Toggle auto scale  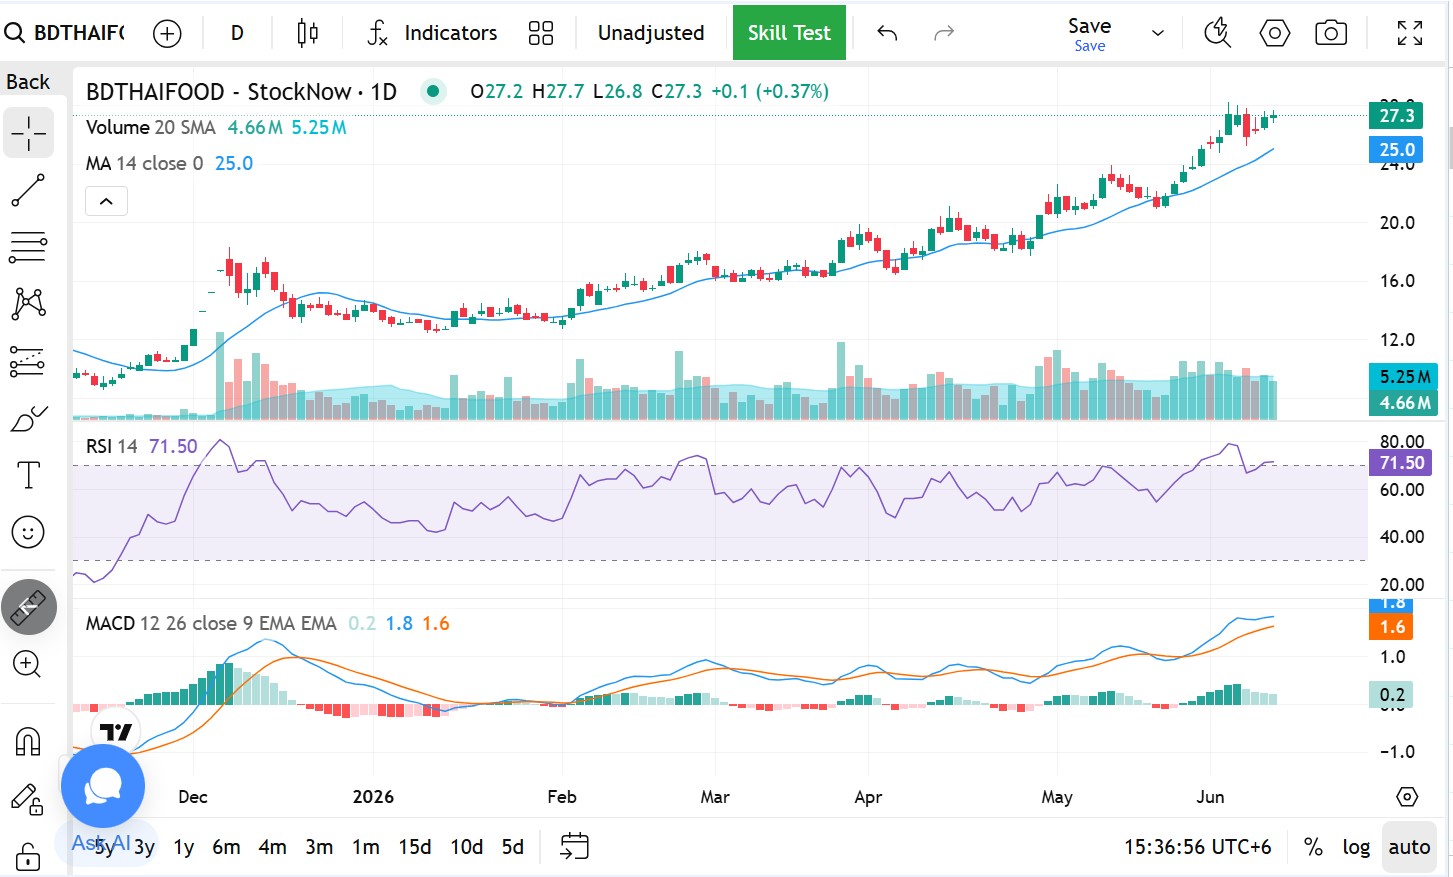coord(1409,847)
